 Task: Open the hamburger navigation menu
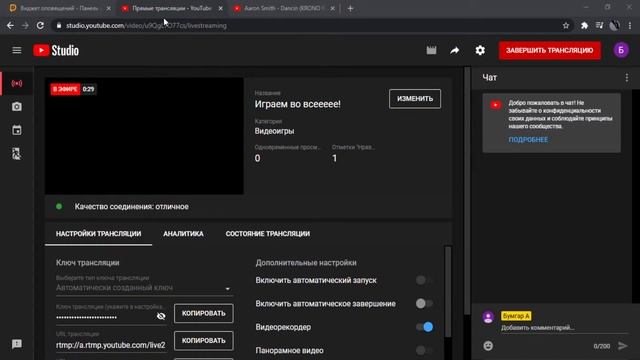click(17, 50)
